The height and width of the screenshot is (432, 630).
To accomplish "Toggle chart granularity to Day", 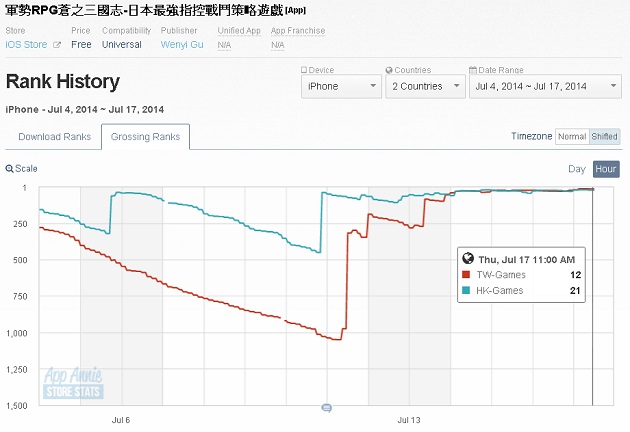I will click(x=577, y=169).
